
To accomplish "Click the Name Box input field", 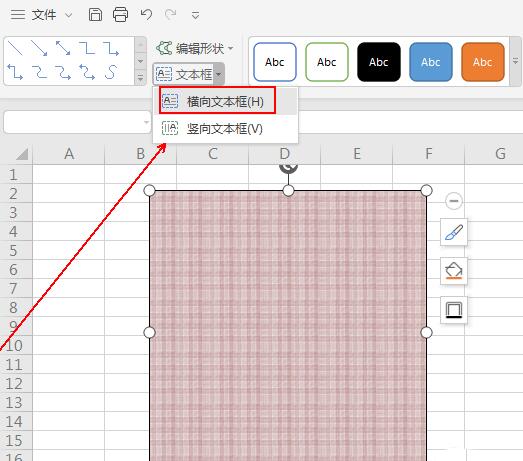I will (73, 122).
